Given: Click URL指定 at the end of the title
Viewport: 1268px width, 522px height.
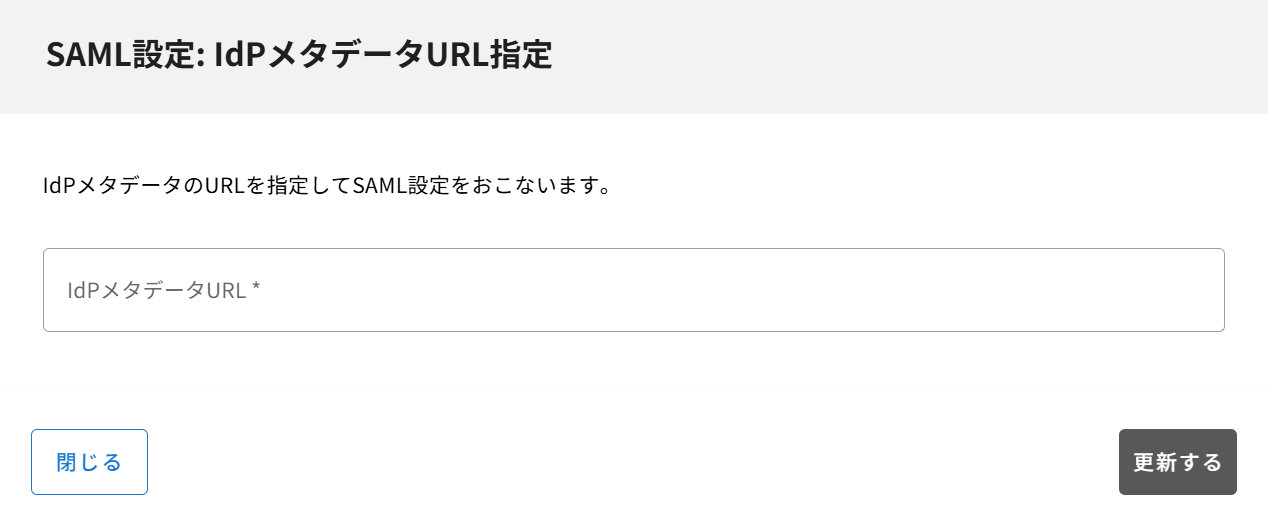Looking at the screenshot, I should point(490,55).
